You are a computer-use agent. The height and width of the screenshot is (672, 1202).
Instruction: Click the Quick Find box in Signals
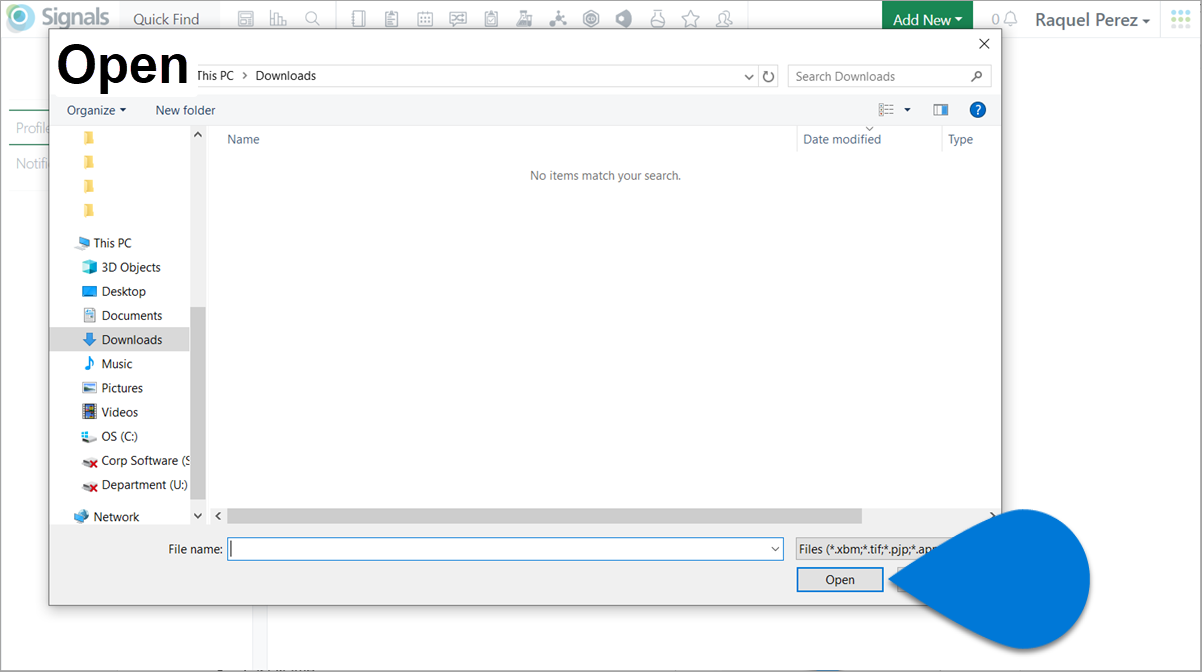click(x=166, y=19)
